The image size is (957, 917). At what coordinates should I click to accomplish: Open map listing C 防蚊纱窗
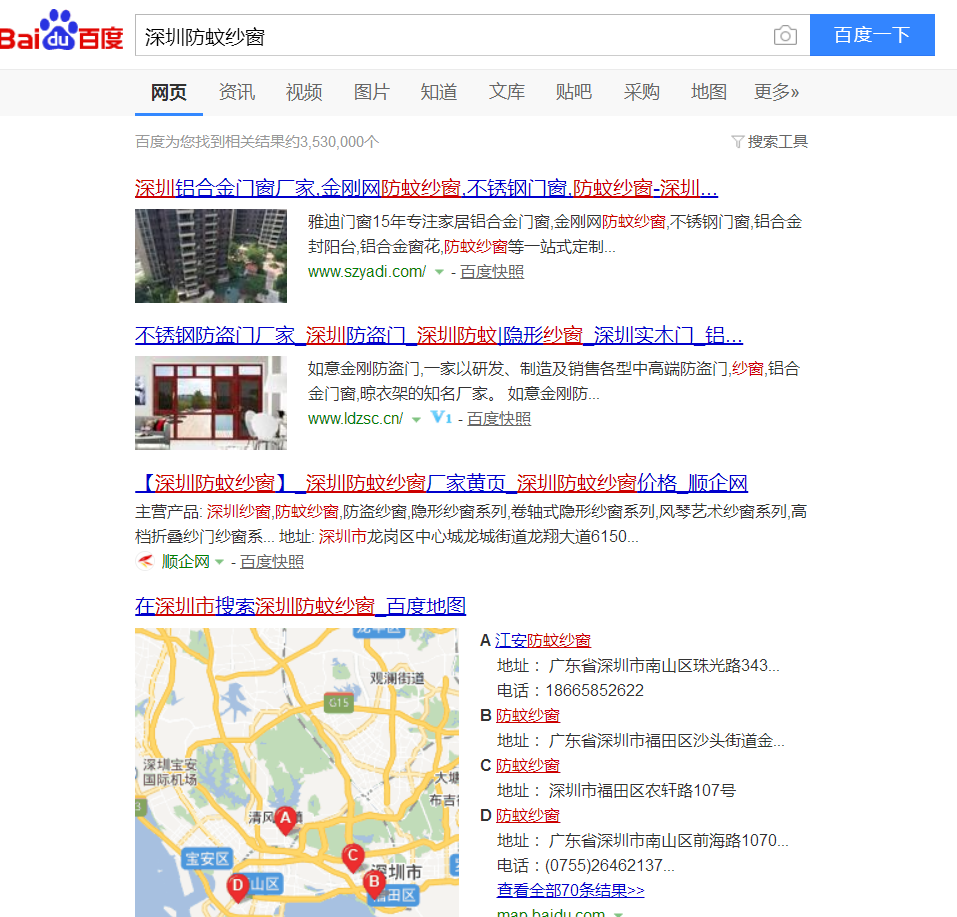528,766
